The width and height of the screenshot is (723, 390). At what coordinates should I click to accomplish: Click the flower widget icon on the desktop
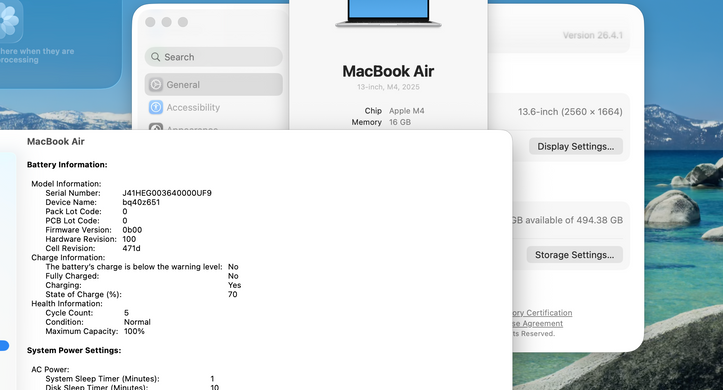coord(9,20)
